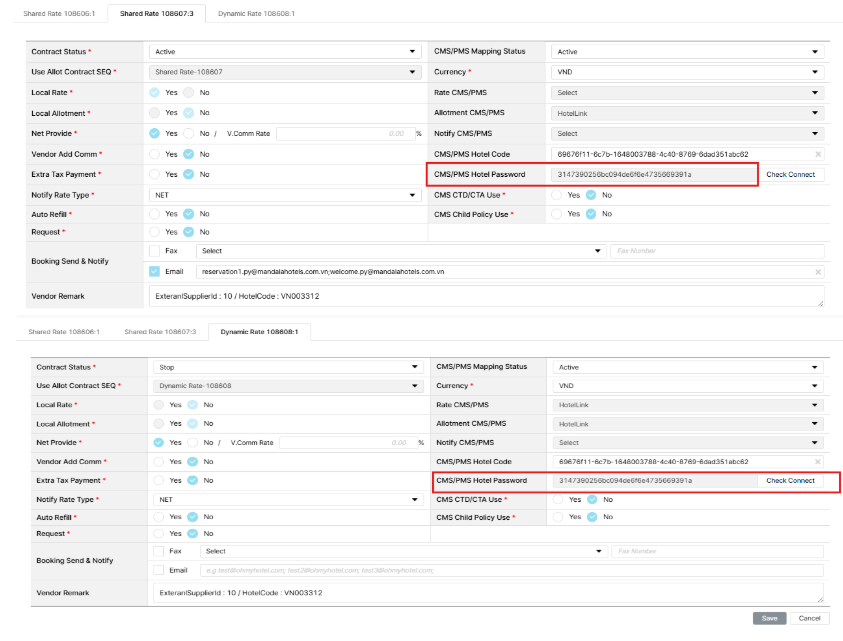Untick the checked Email checkbox in Shared Rate form
Image resolution: width=843 pixels, height=641 pixels.
(x=155, y=272)
